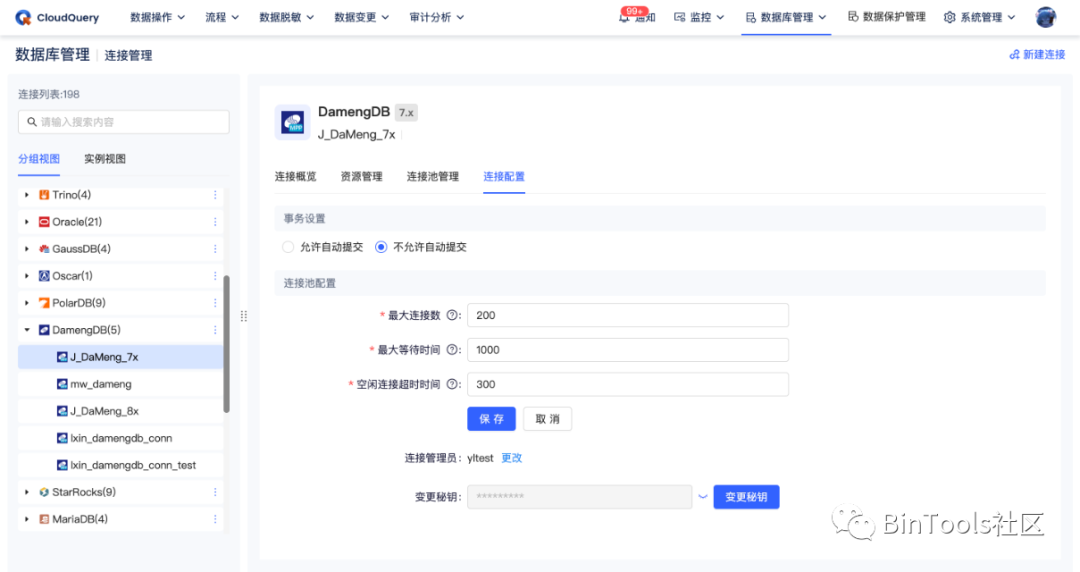
Task: Select J_DaMeng_7x connection
Action: [121, 357]
